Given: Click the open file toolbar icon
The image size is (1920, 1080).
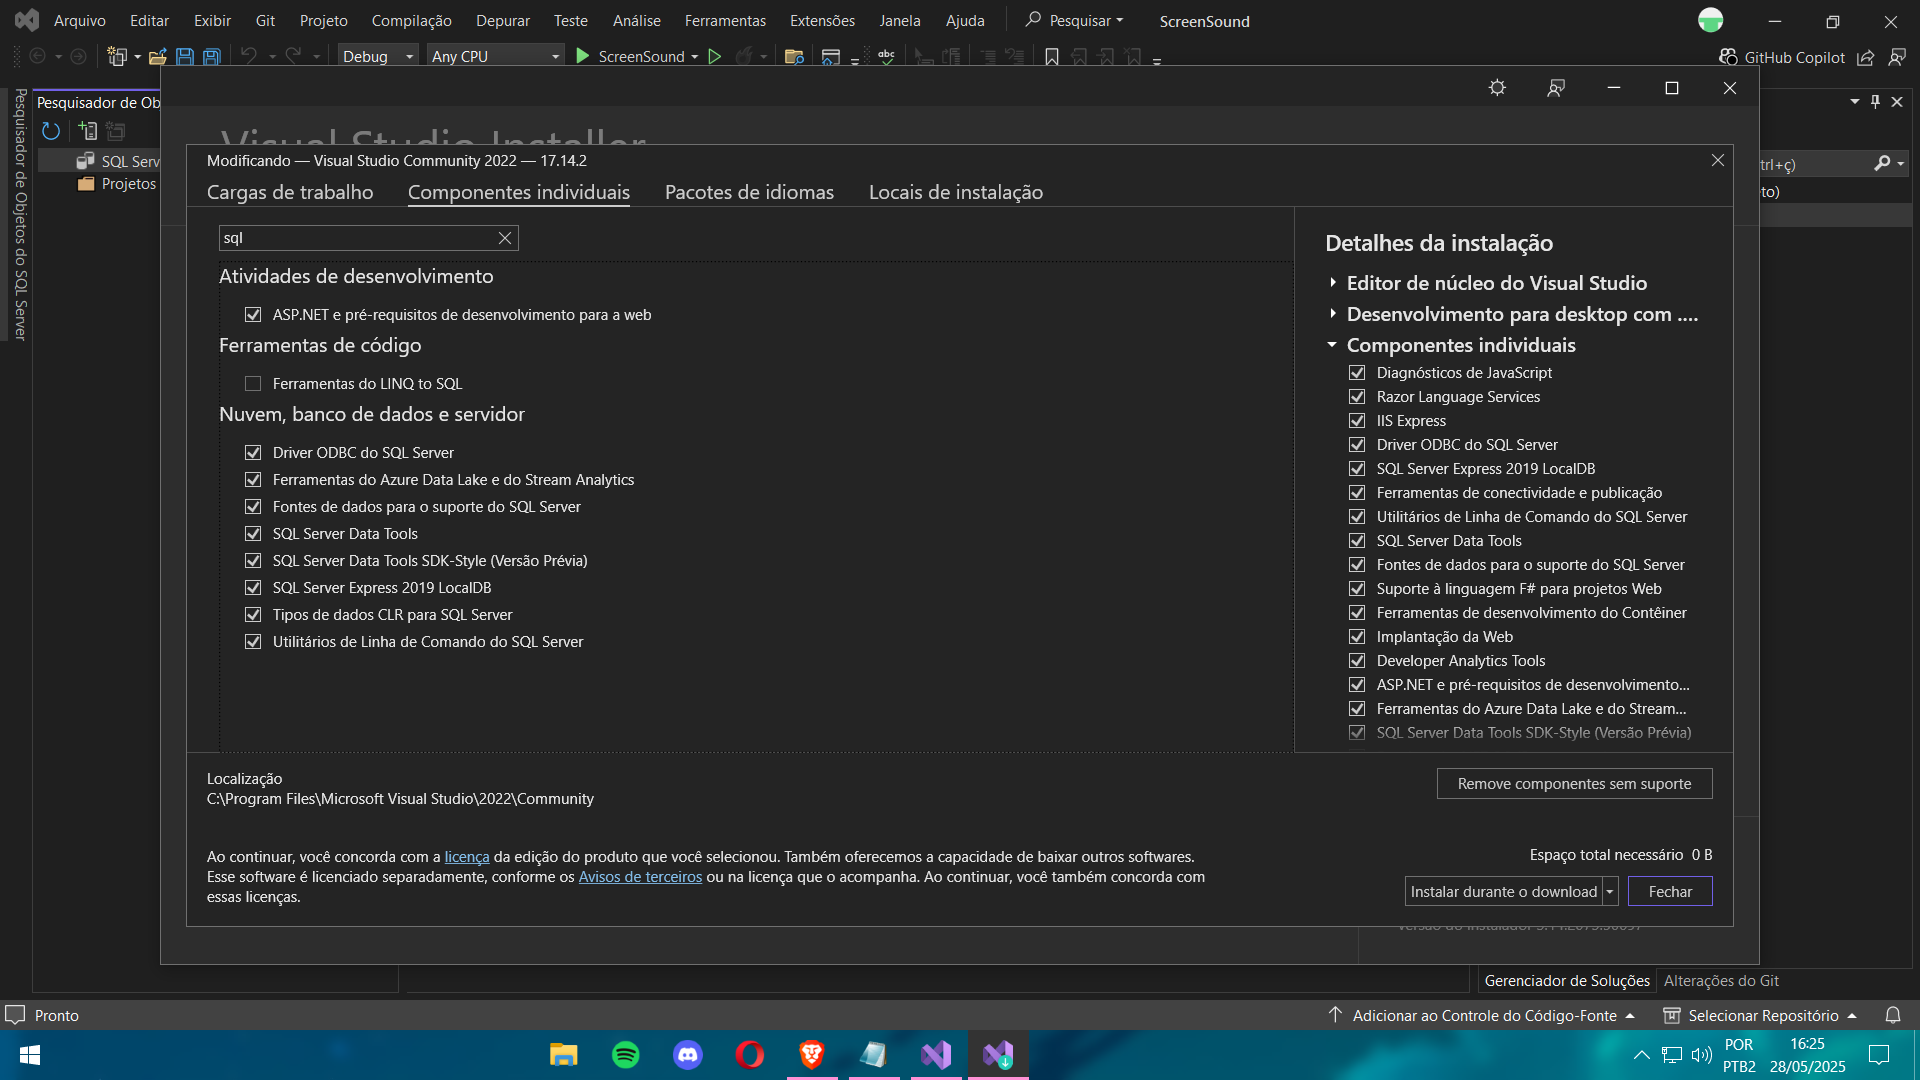Looking at the screenshot, I should [x=157, y=57].
